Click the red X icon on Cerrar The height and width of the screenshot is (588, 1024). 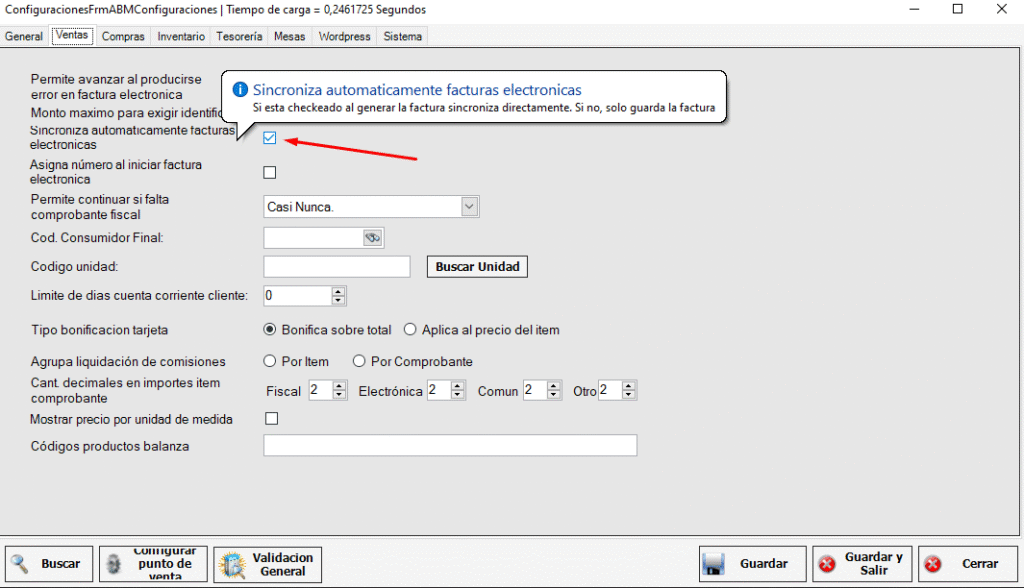coord(933,564)
